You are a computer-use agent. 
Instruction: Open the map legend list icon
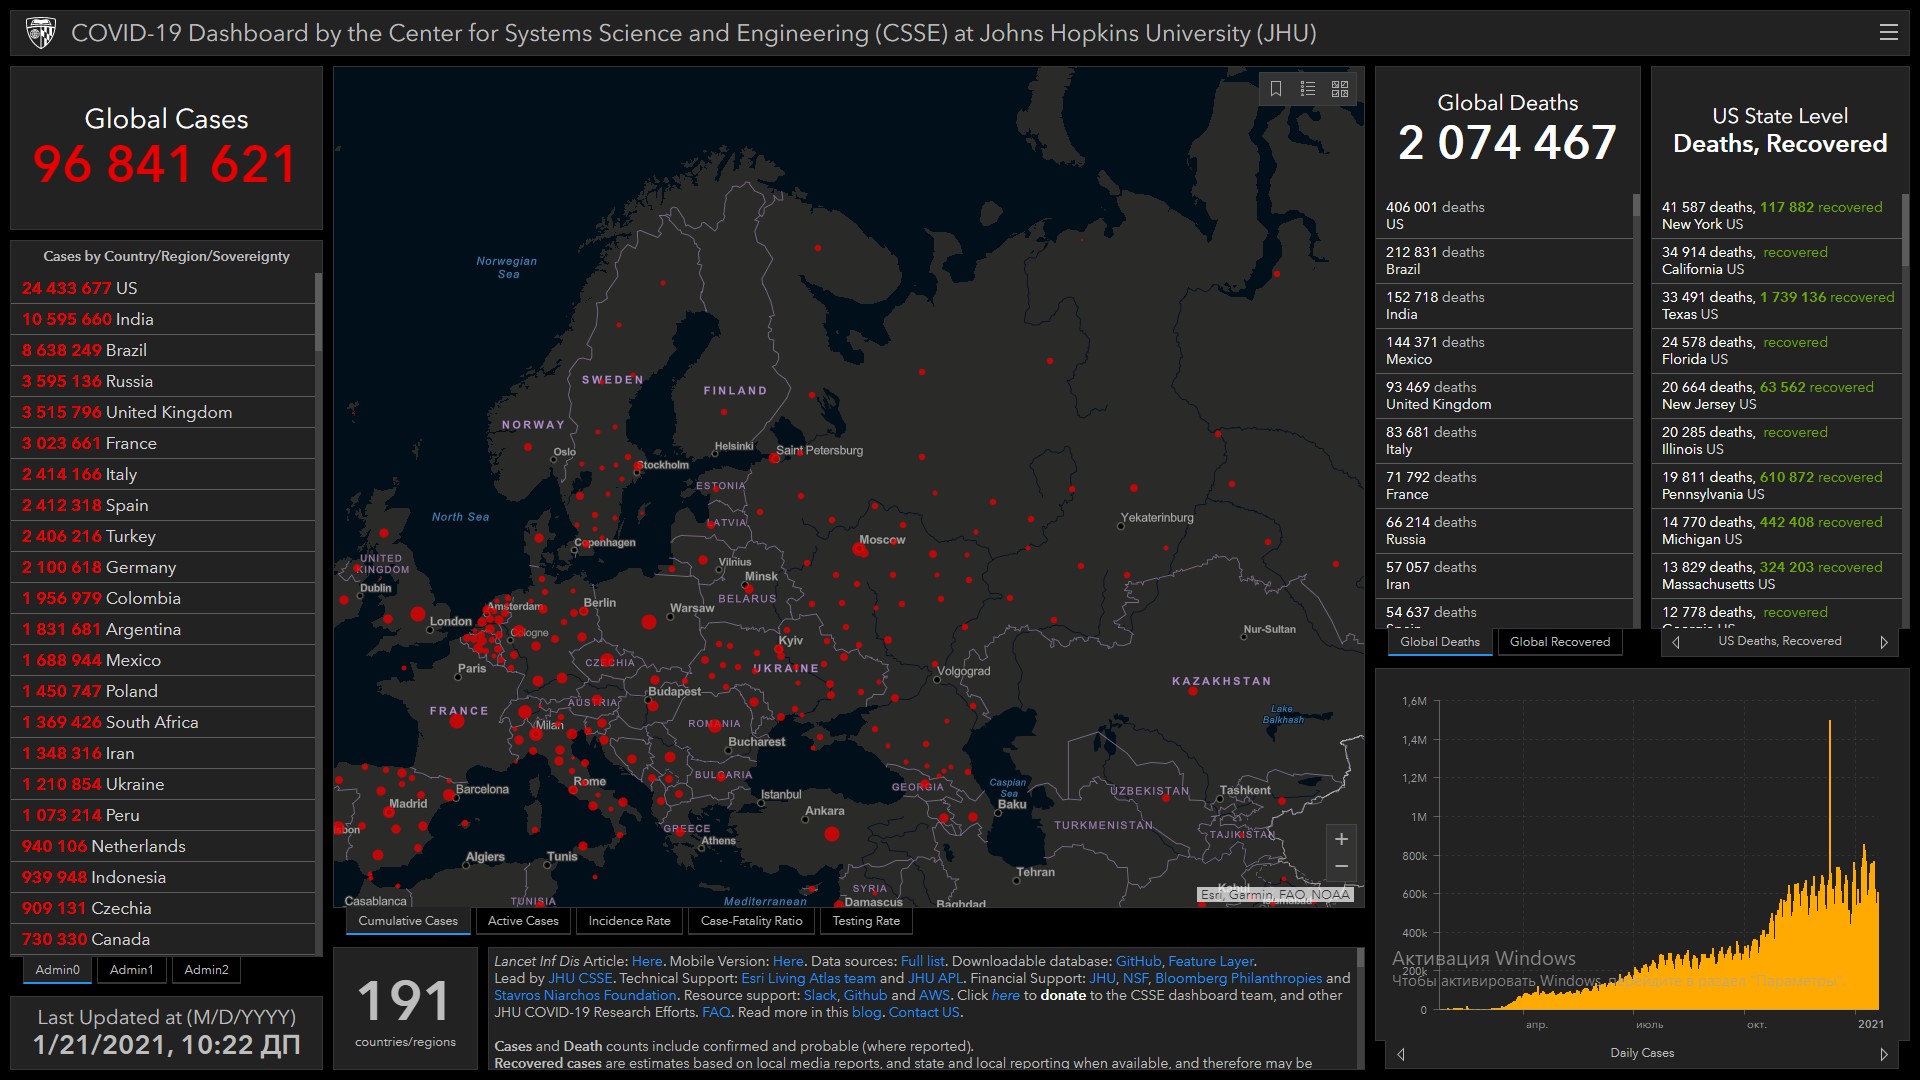[x=1308, y=89]
